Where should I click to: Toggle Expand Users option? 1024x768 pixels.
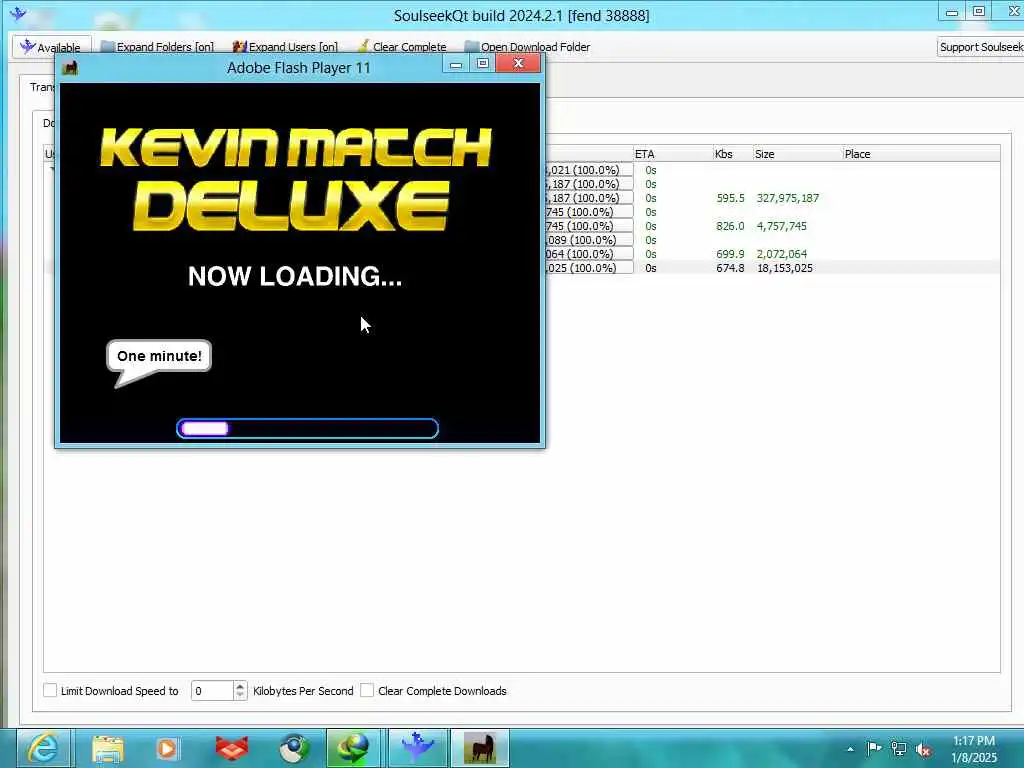[x=285, y=47]
